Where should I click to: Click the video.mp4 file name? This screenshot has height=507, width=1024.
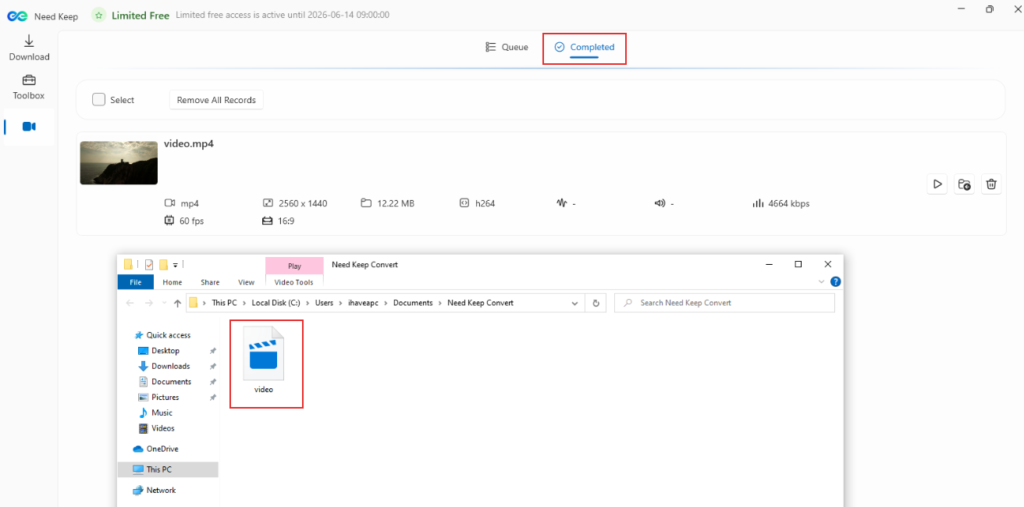(189, 144)
